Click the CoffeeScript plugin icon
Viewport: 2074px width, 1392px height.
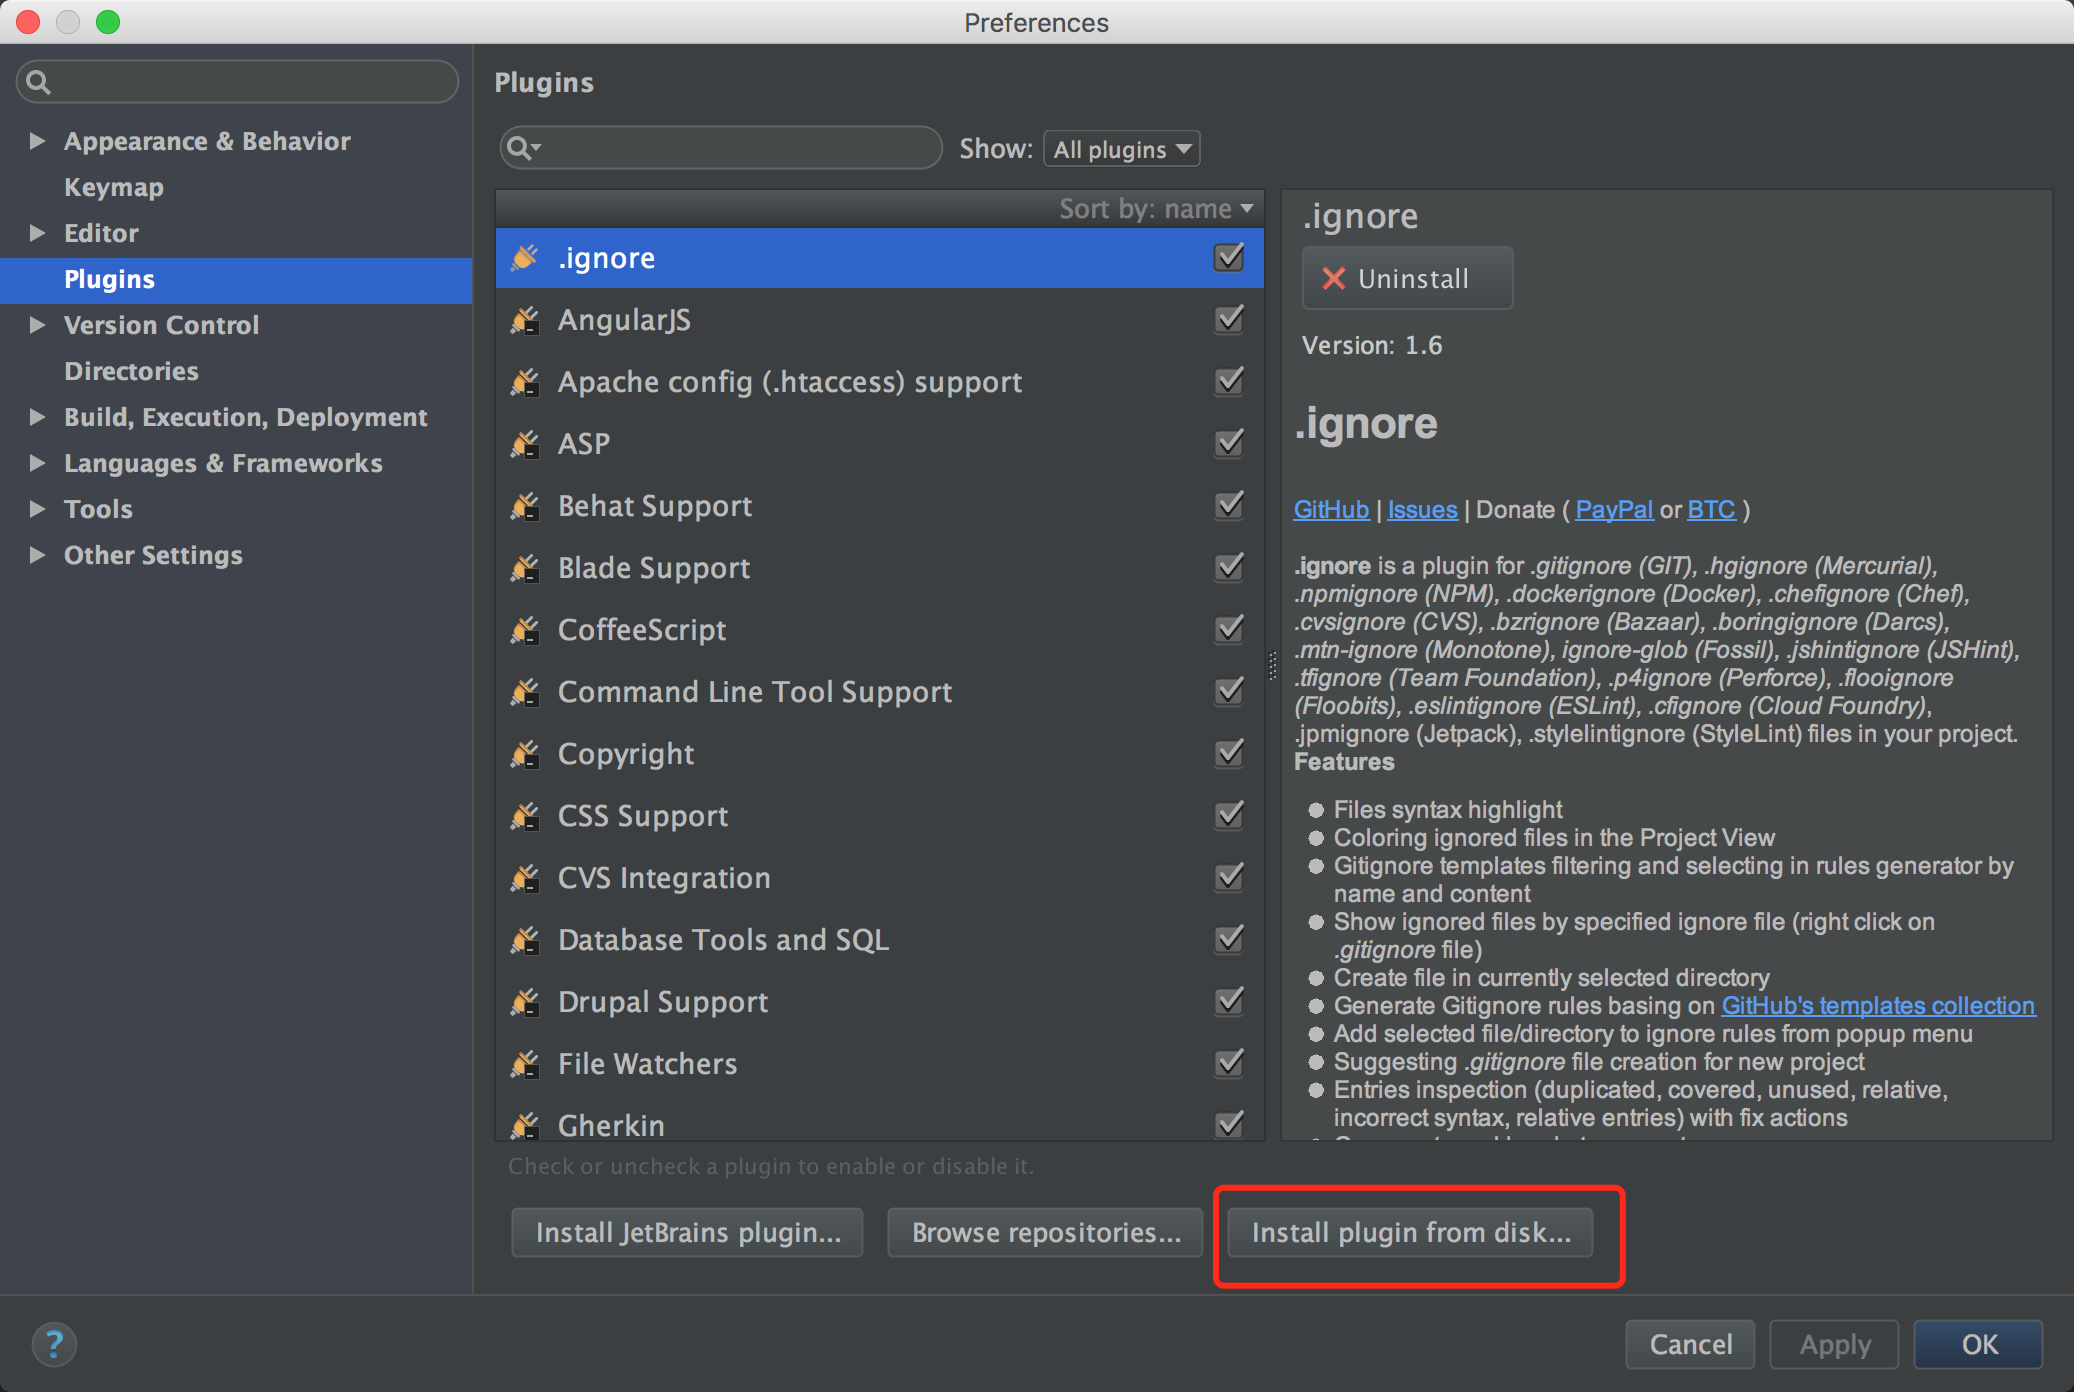click(x=525, y=630)
